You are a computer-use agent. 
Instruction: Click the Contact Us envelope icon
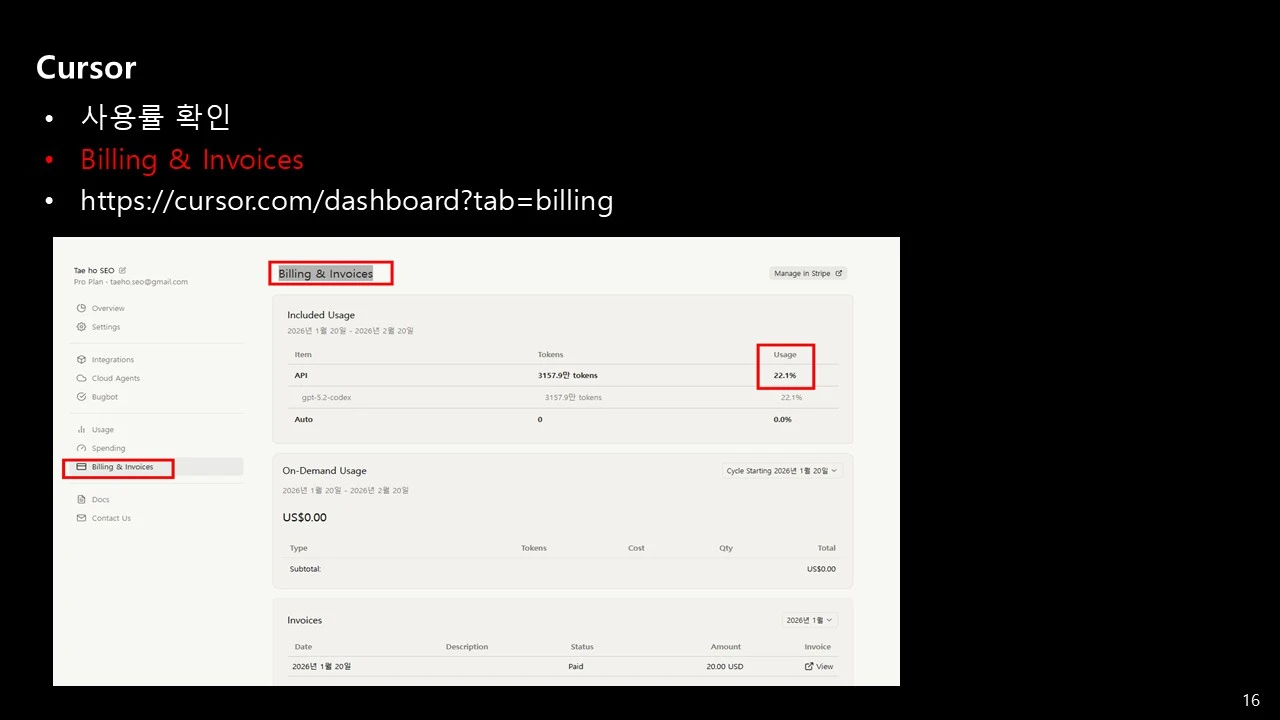click(81, 518)
